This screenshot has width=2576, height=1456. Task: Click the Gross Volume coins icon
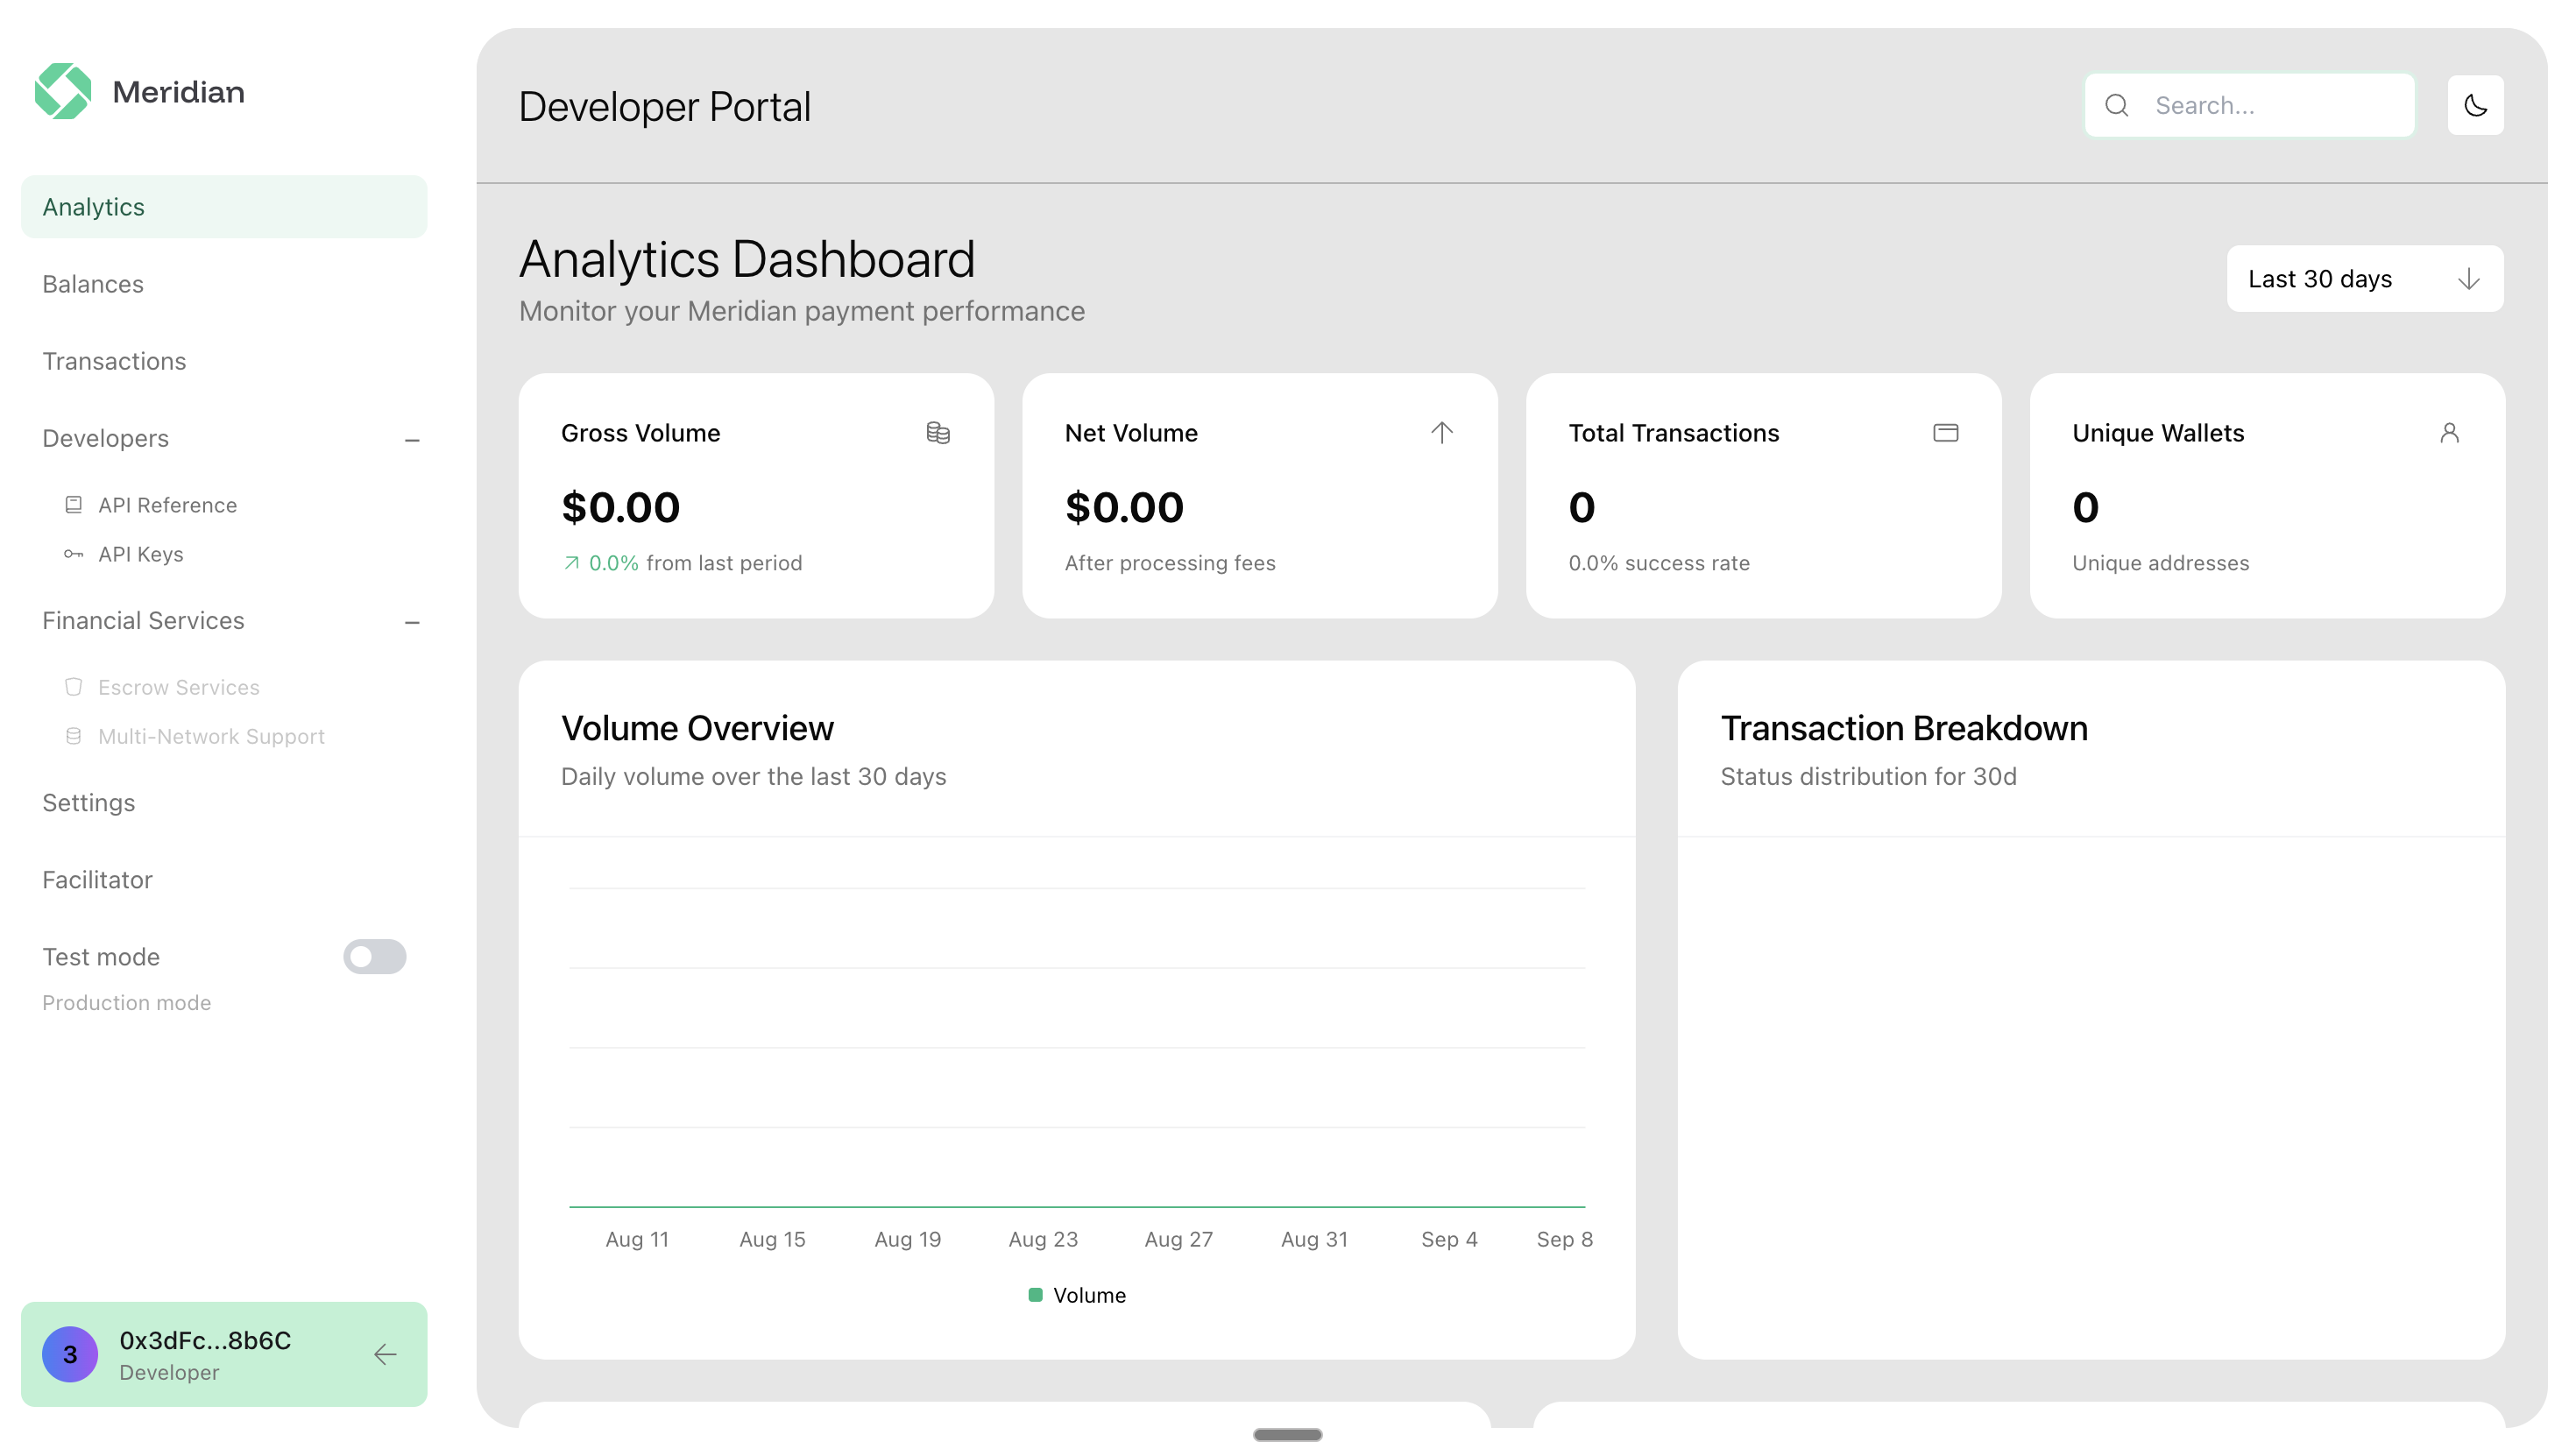pyautogui.click(x=937, y=433)
